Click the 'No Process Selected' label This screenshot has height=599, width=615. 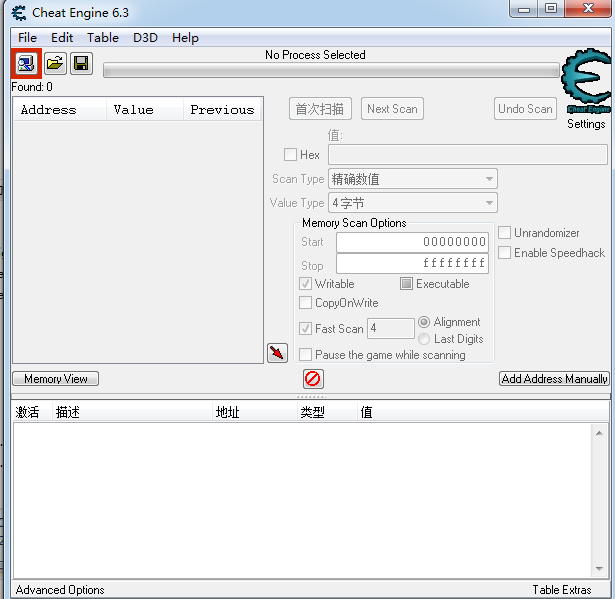(x=315, y=55)
